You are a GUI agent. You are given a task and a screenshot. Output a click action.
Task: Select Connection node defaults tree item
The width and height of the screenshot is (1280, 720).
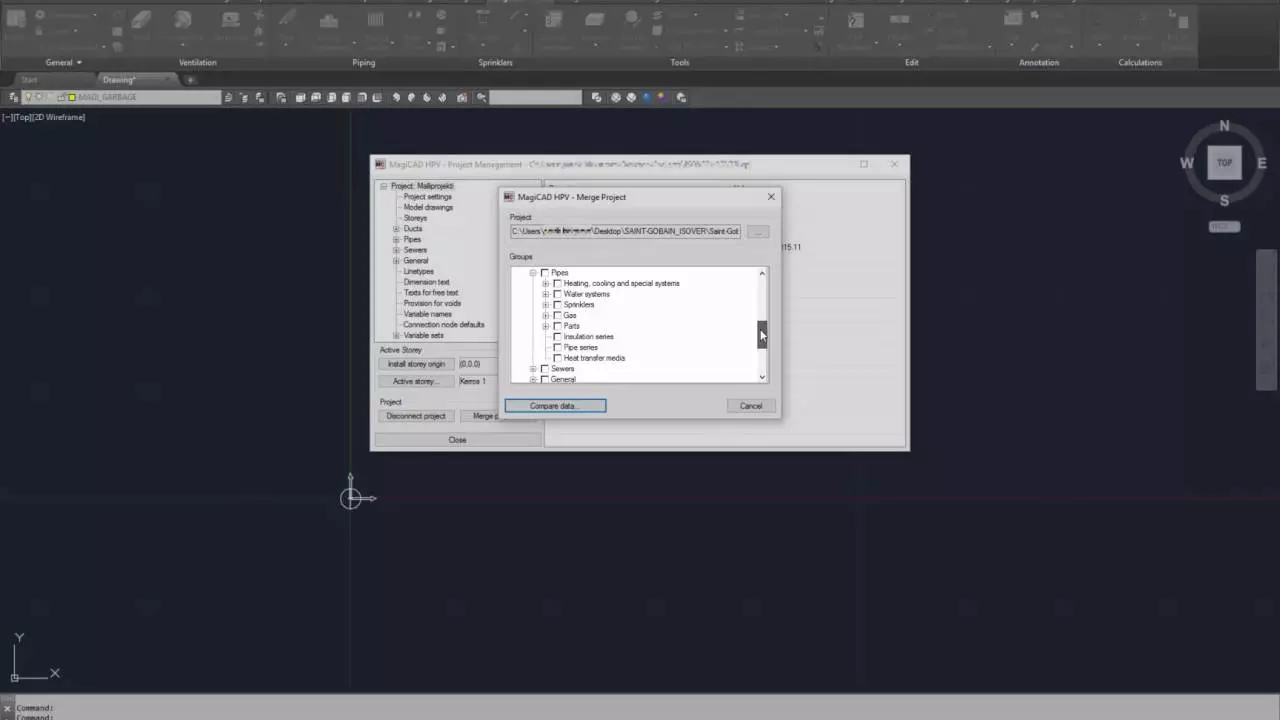click(x=444, y=325)
